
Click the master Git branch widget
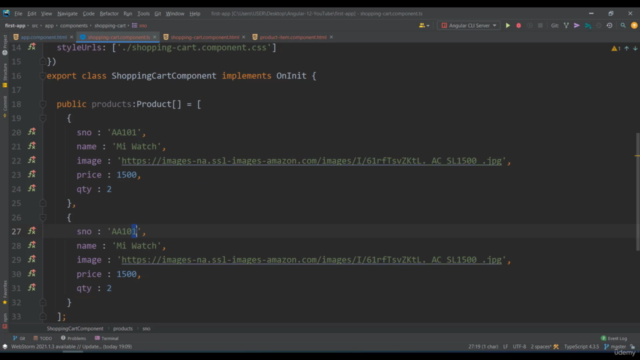click(615, 347)
